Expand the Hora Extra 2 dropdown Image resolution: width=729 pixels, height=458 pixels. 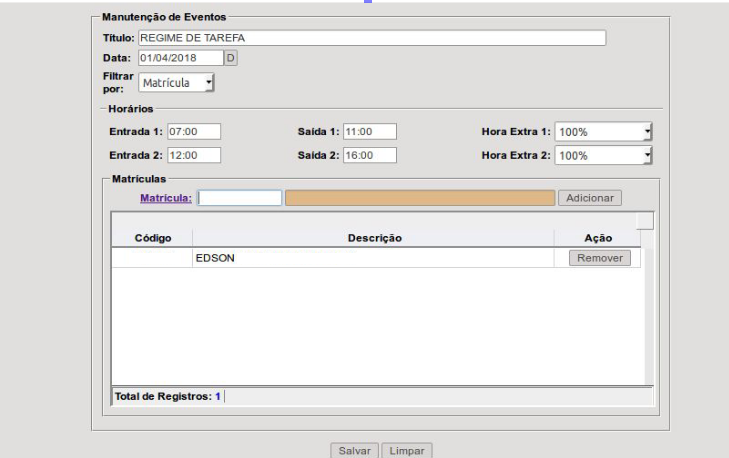[x=603, y=156]
